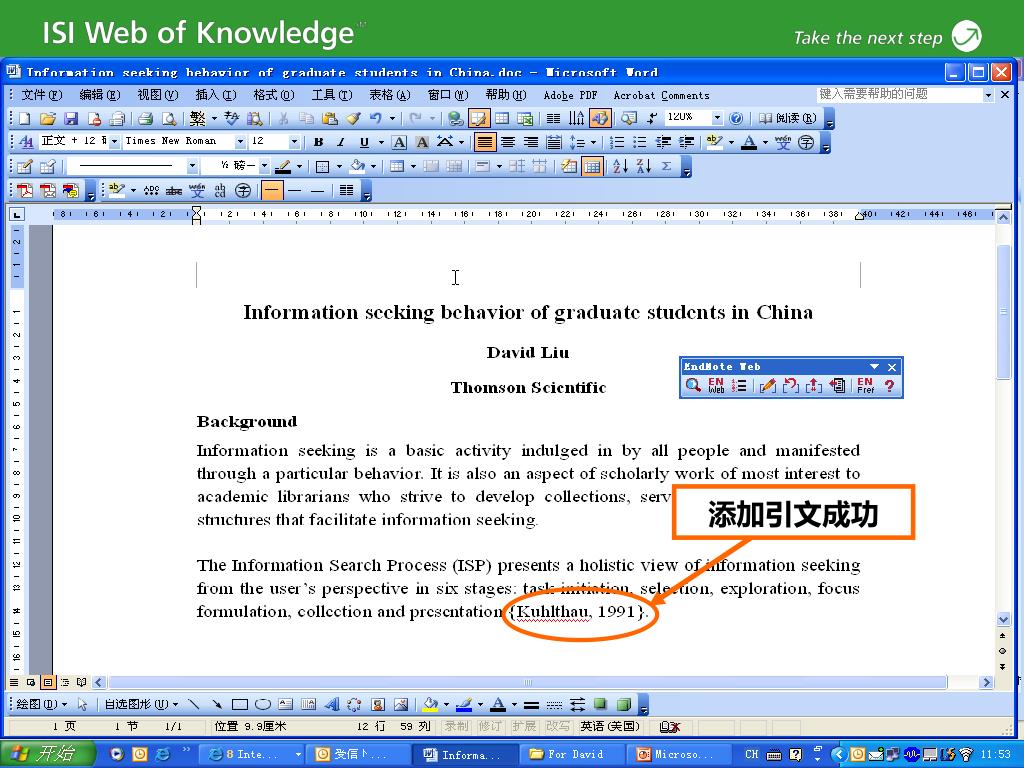Click the font color A swatch

coord(749,142)
